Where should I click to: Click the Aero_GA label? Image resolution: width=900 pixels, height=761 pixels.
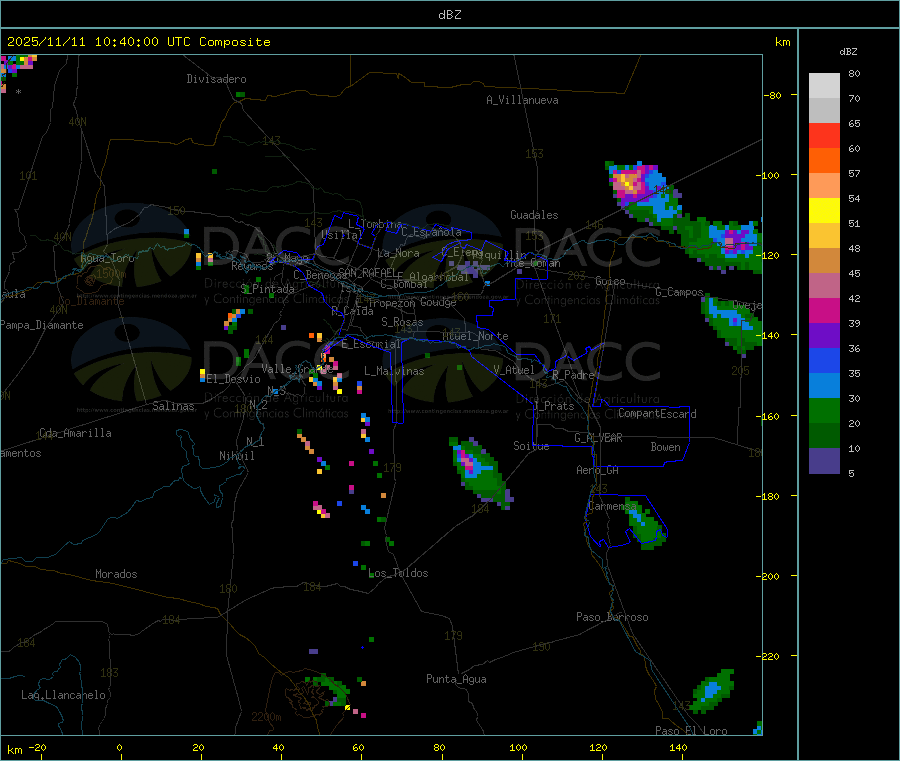click(598, 470)
